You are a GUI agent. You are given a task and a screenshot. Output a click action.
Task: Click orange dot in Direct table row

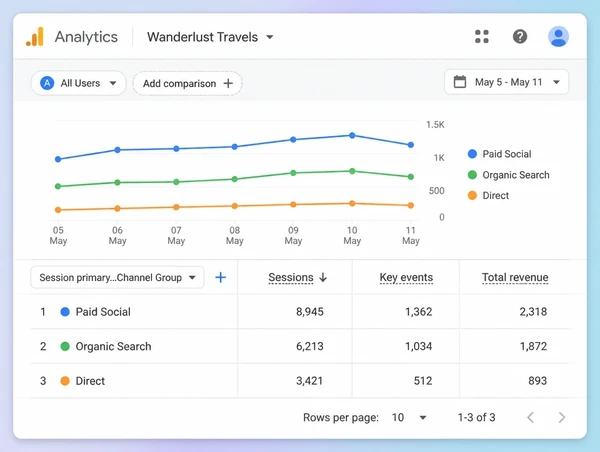click(x=65, y=381)
